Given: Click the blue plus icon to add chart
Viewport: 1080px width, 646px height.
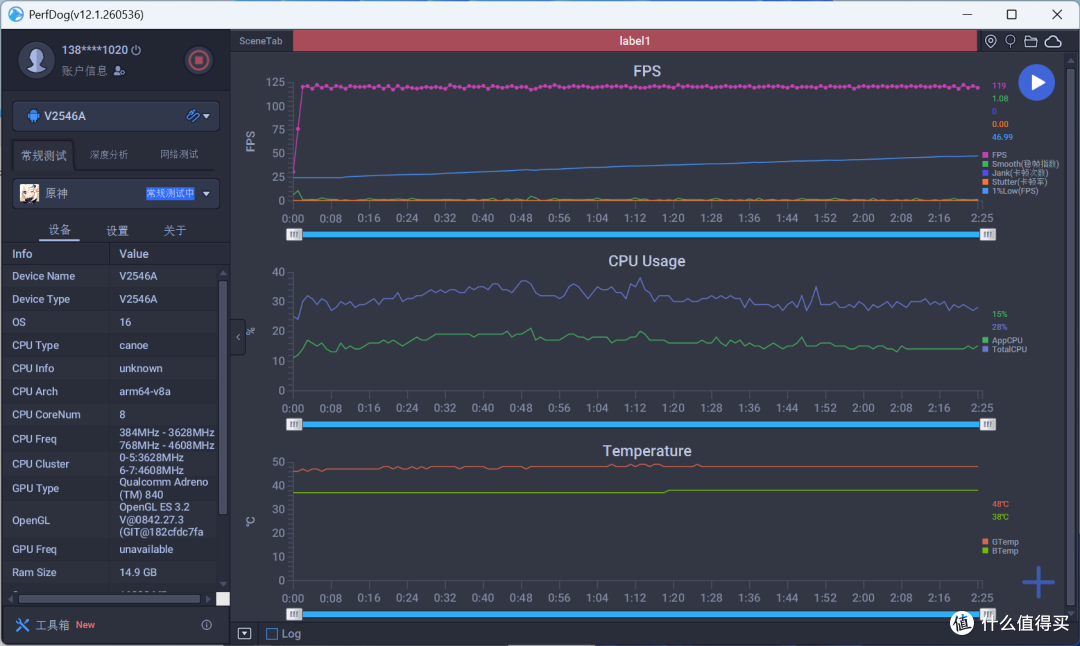Looking at the screenshot, I should click(x=1038, y=582).
